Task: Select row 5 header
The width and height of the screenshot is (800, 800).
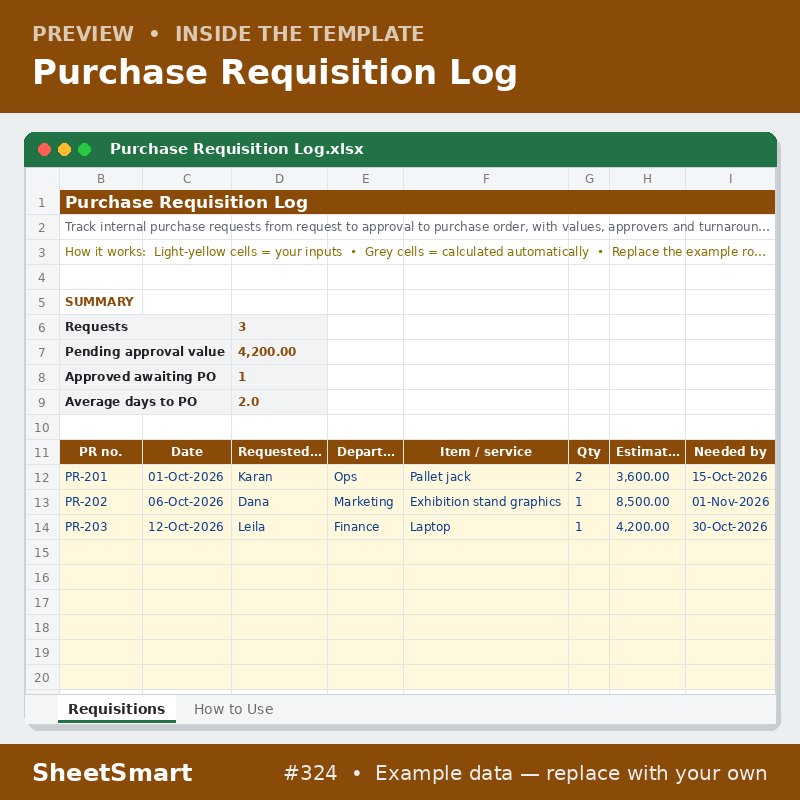Action: pyautogui.click(x=42, y=303)
